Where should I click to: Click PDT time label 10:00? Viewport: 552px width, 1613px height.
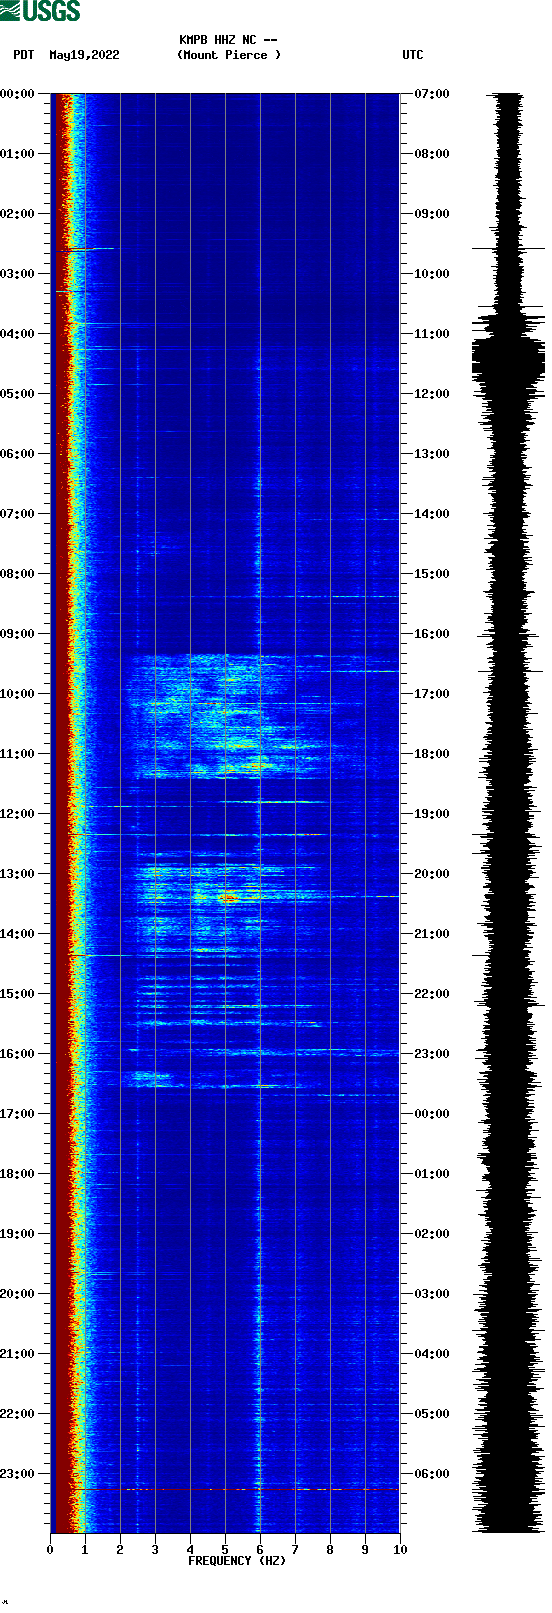click(x=18, y=694)
